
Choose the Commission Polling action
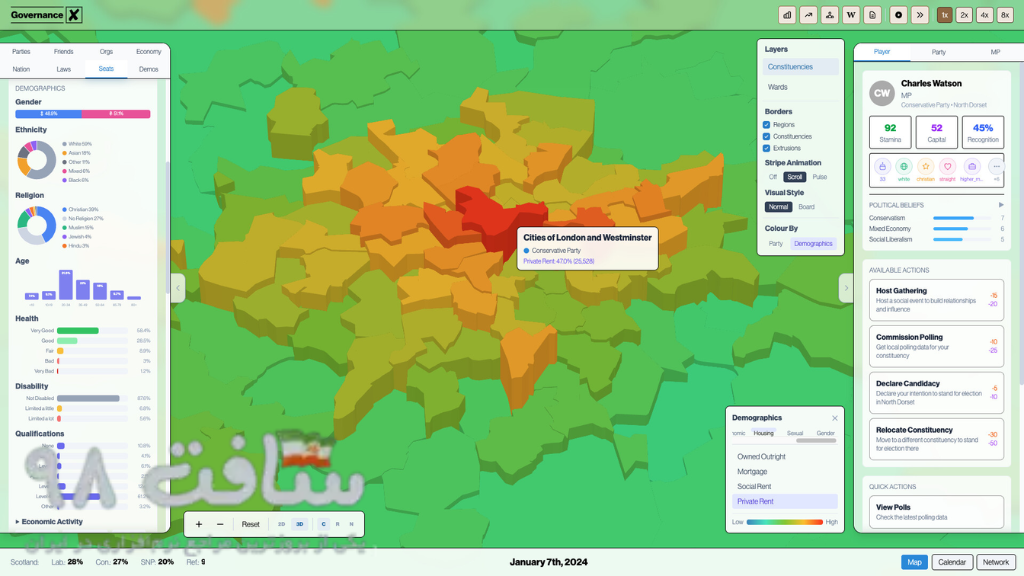(x=936, y=346)
